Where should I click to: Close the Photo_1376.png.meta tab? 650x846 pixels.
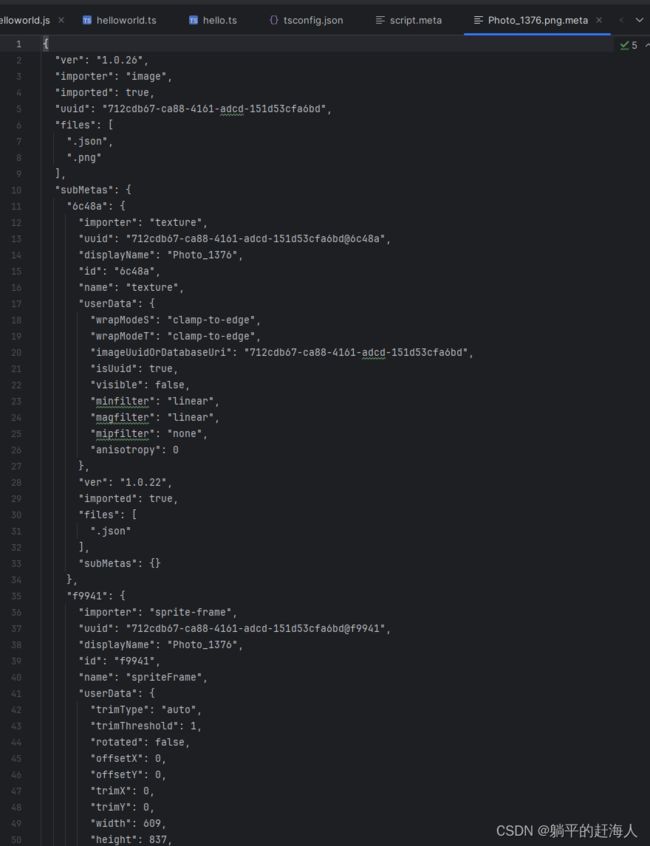(599, 20)
